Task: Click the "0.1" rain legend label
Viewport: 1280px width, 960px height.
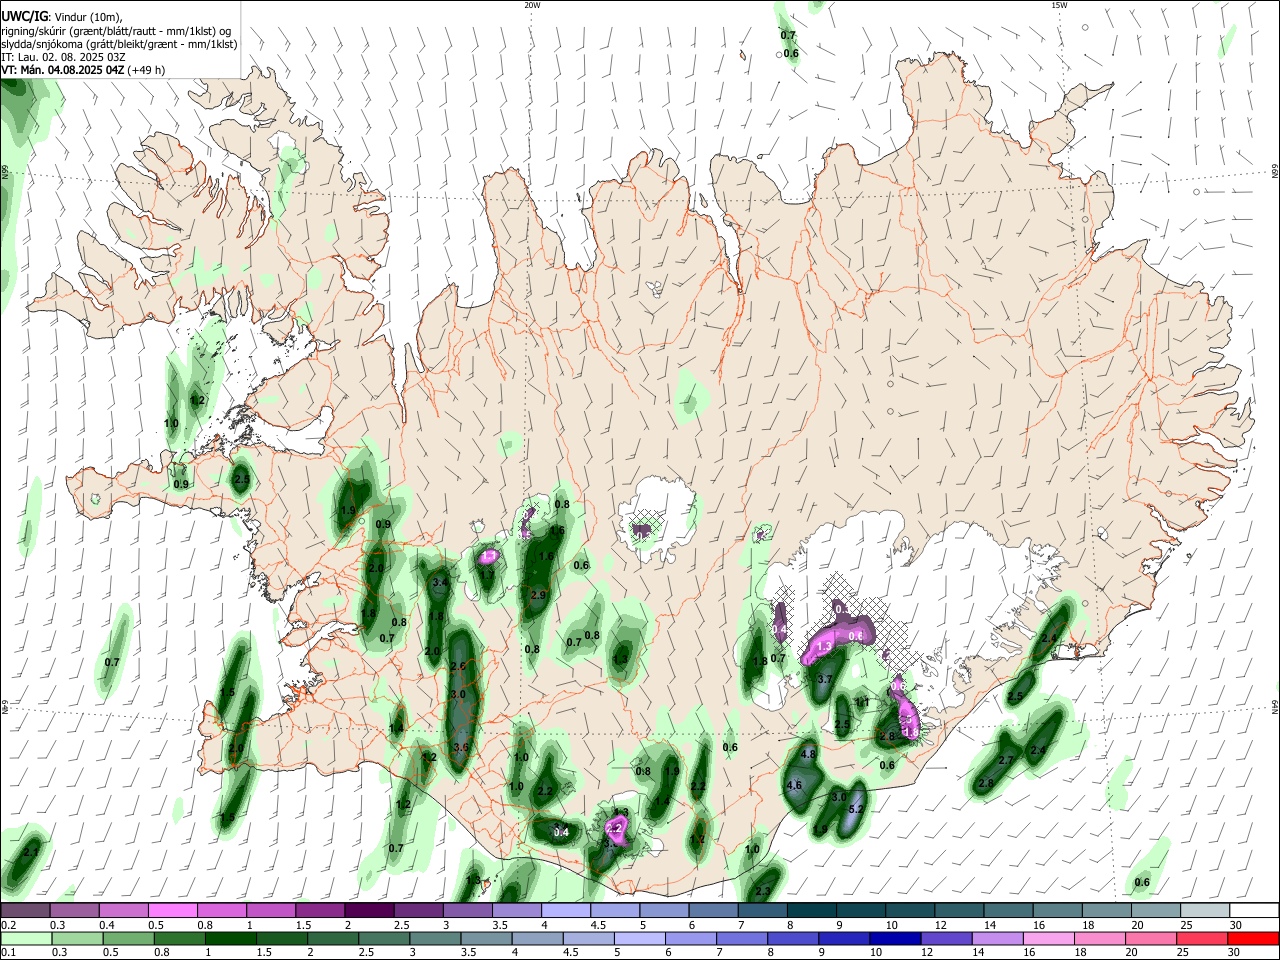Action: tap(9, 952)
